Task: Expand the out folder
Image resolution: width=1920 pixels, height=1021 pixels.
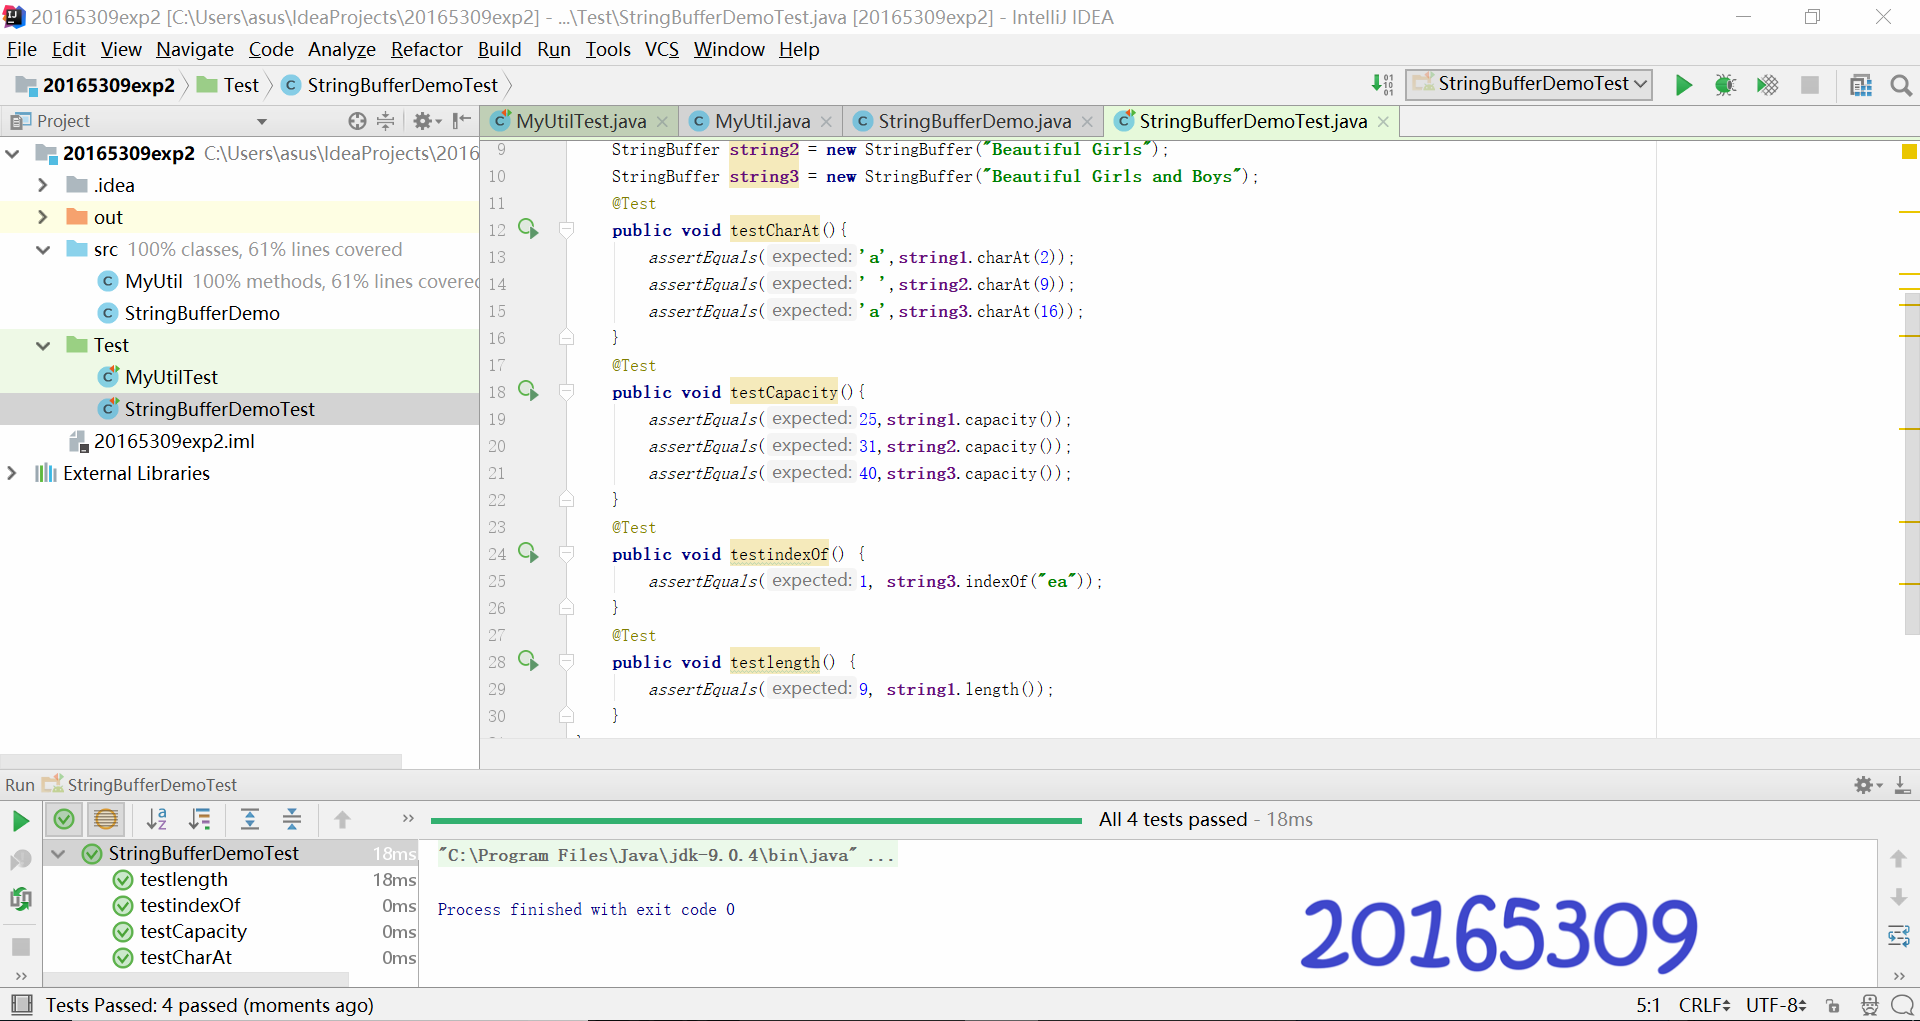Action: [x=43, y=217]
